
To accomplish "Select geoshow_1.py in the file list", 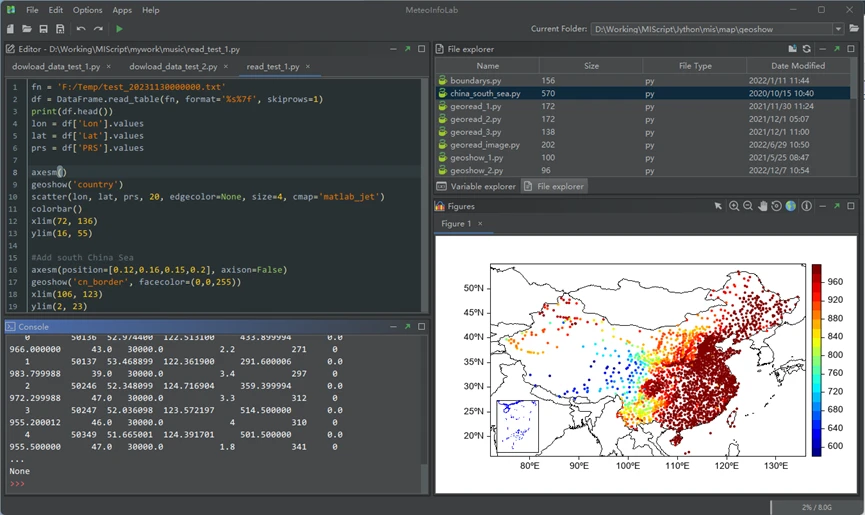I will [476, 158].
